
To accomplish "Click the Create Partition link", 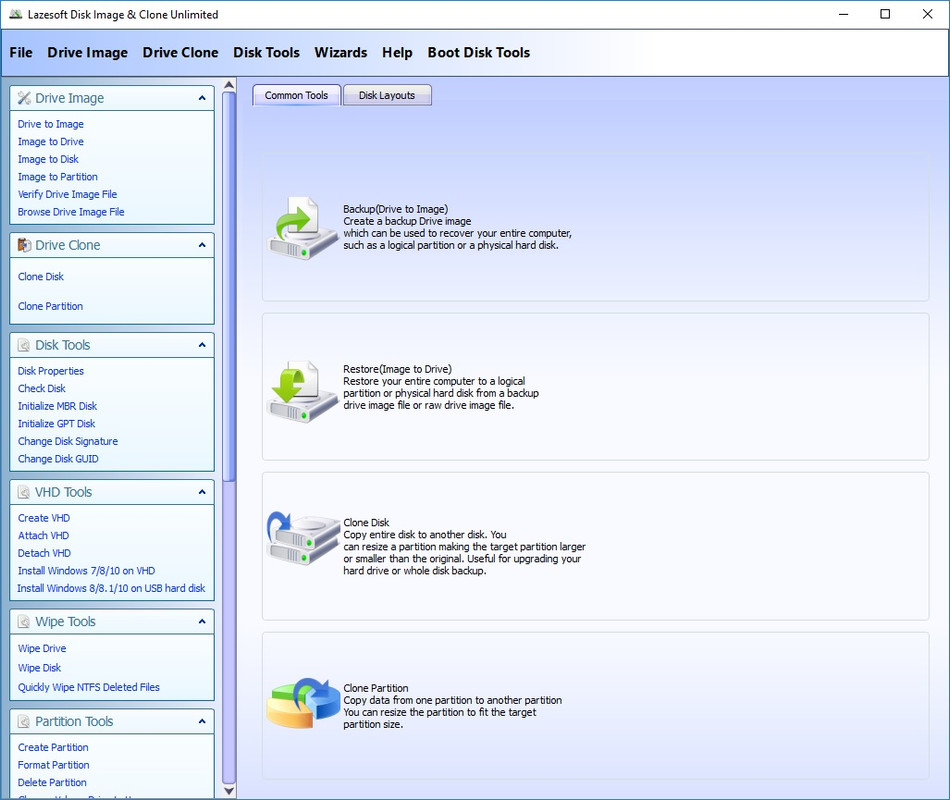I will 53,747.
